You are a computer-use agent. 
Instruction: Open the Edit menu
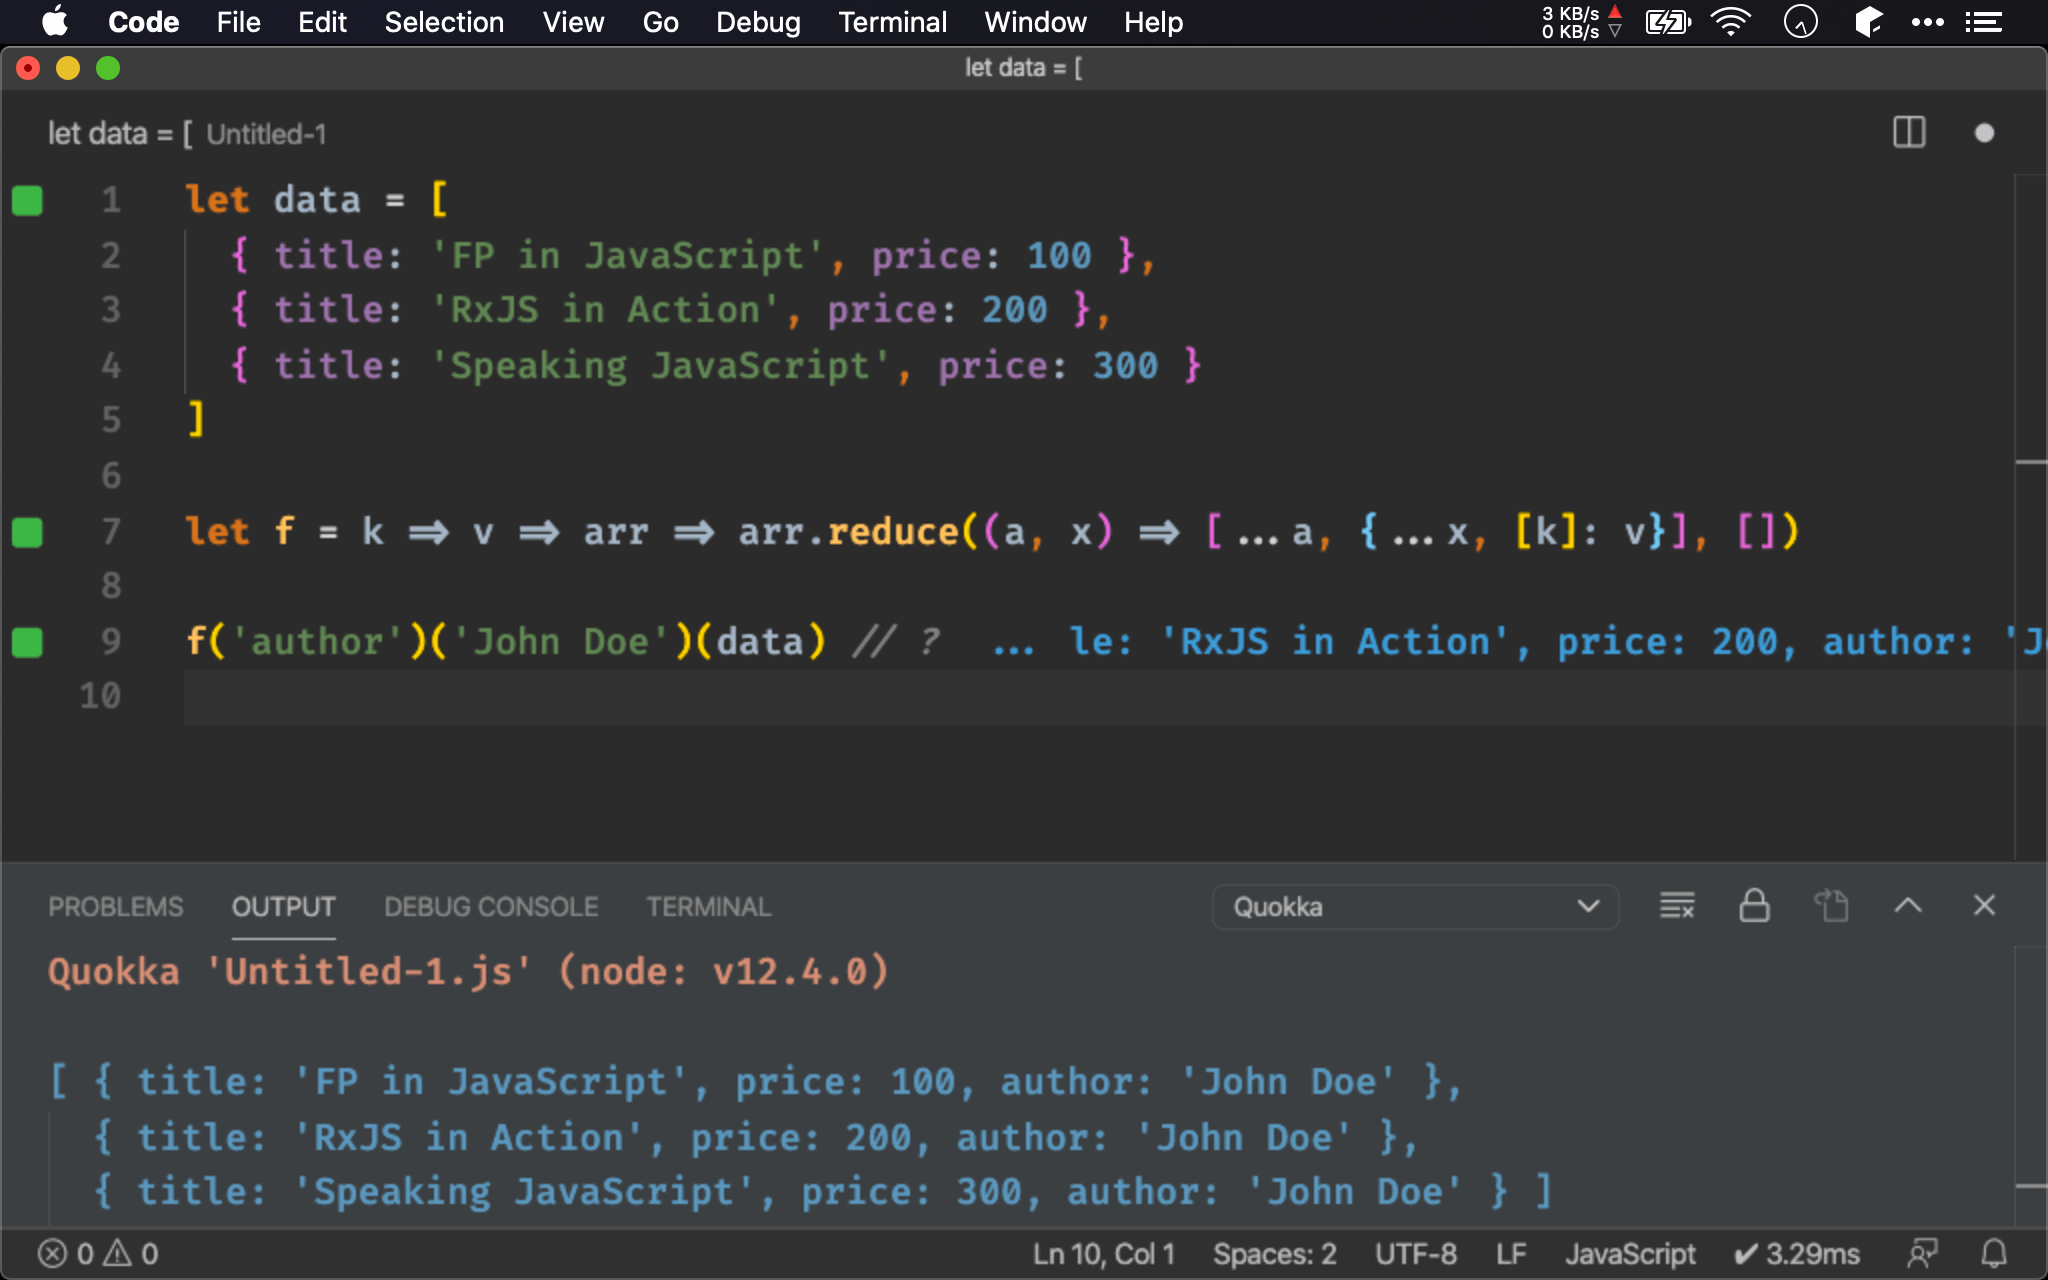[x=322, y=22]
